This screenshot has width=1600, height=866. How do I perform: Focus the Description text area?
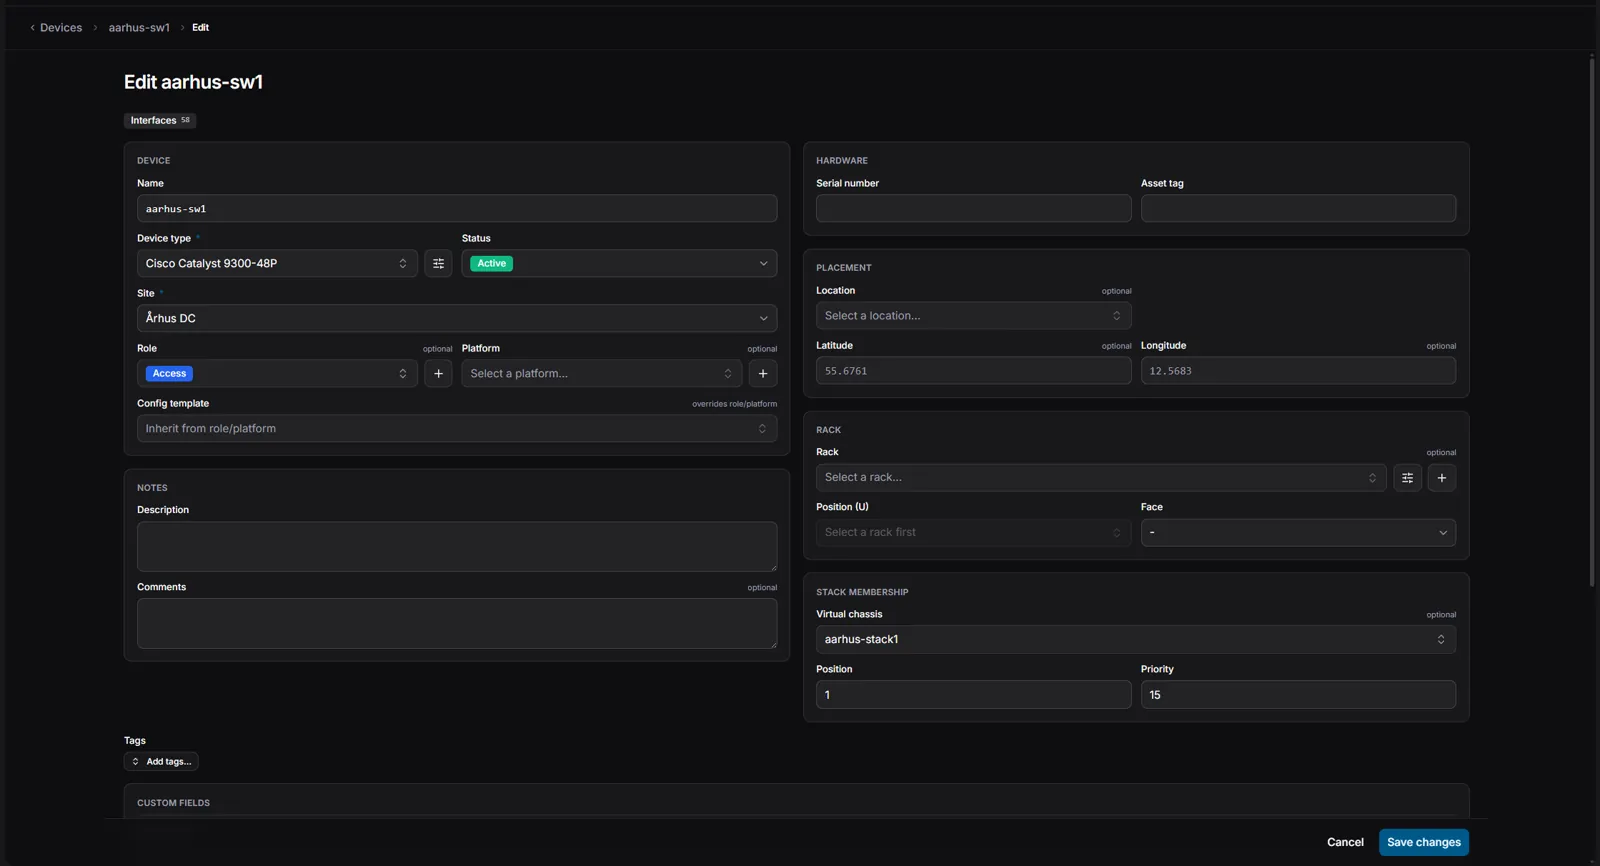(457, 546)
